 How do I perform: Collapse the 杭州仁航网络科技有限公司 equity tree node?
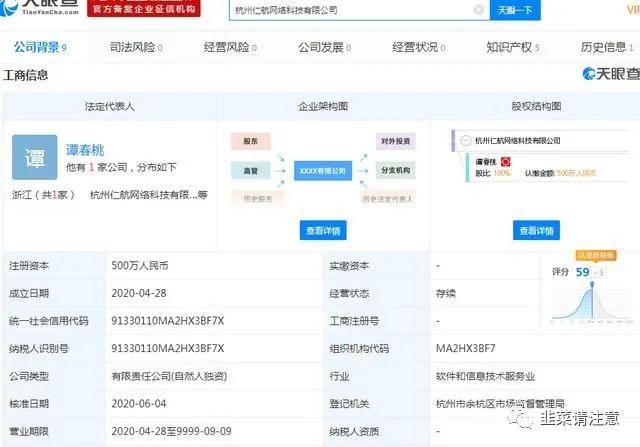[464, 141]
